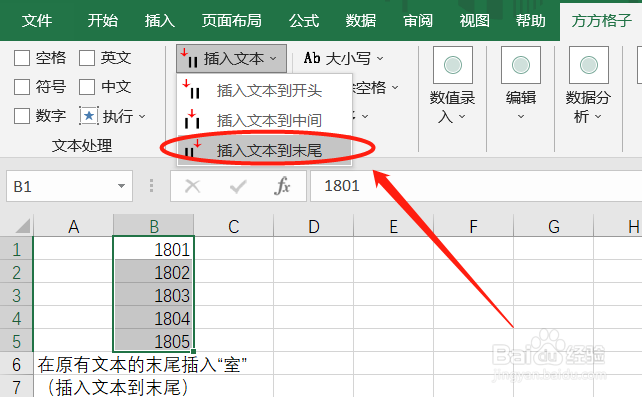642x397 pixels.
Task: Select row 2 header
Action: pyautogui.click(x=16, y=271)
